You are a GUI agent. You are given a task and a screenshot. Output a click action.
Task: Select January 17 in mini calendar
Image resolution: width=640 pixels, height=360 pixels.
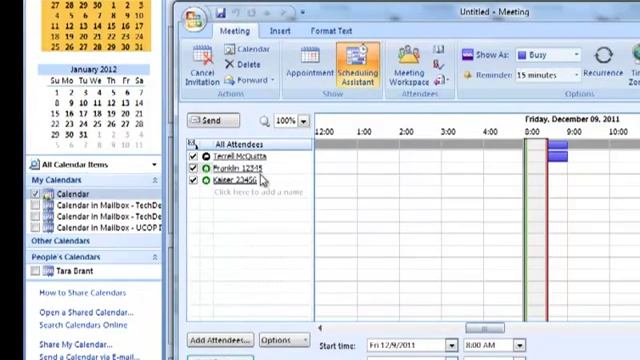click(83, 114)
